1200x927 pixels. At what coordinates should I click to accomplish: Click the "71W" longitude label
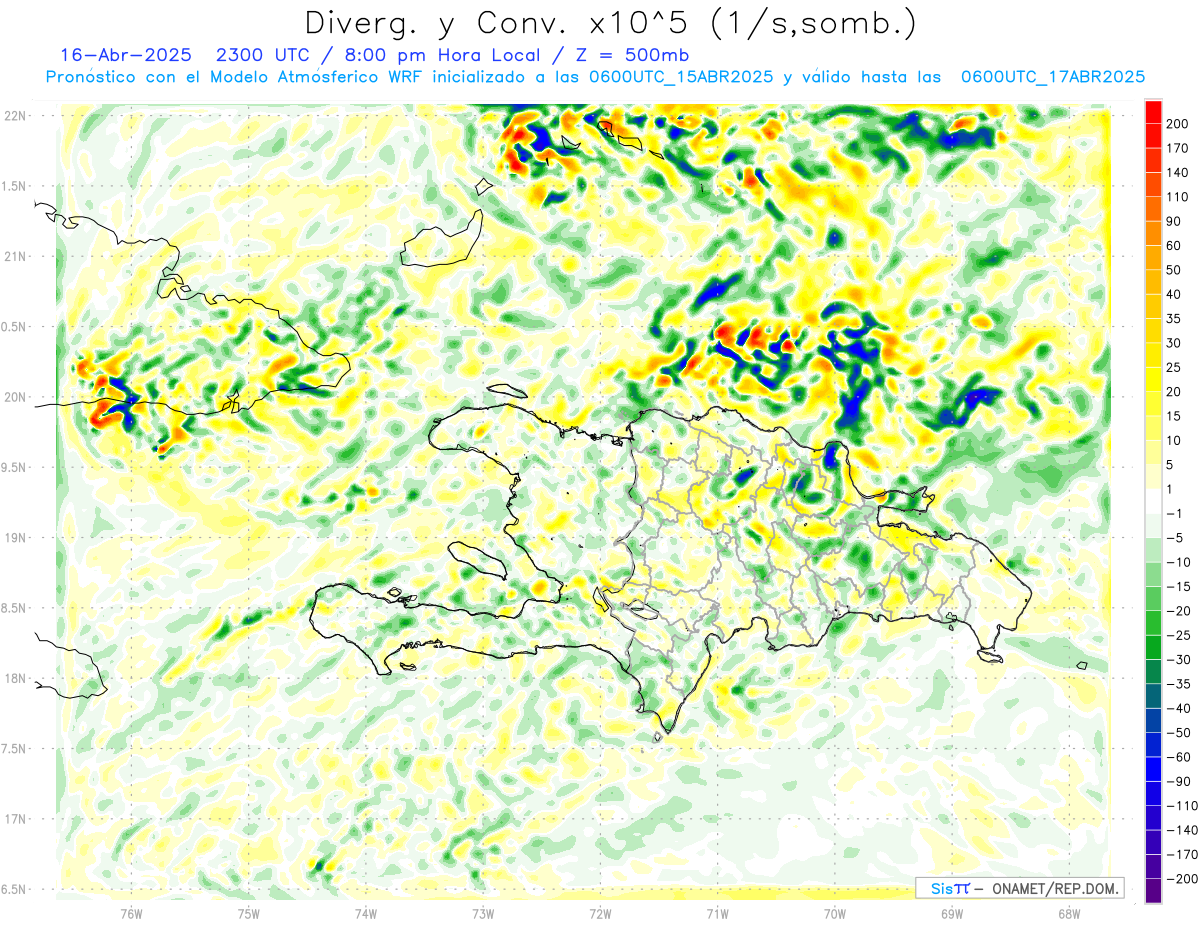point(717,914)
